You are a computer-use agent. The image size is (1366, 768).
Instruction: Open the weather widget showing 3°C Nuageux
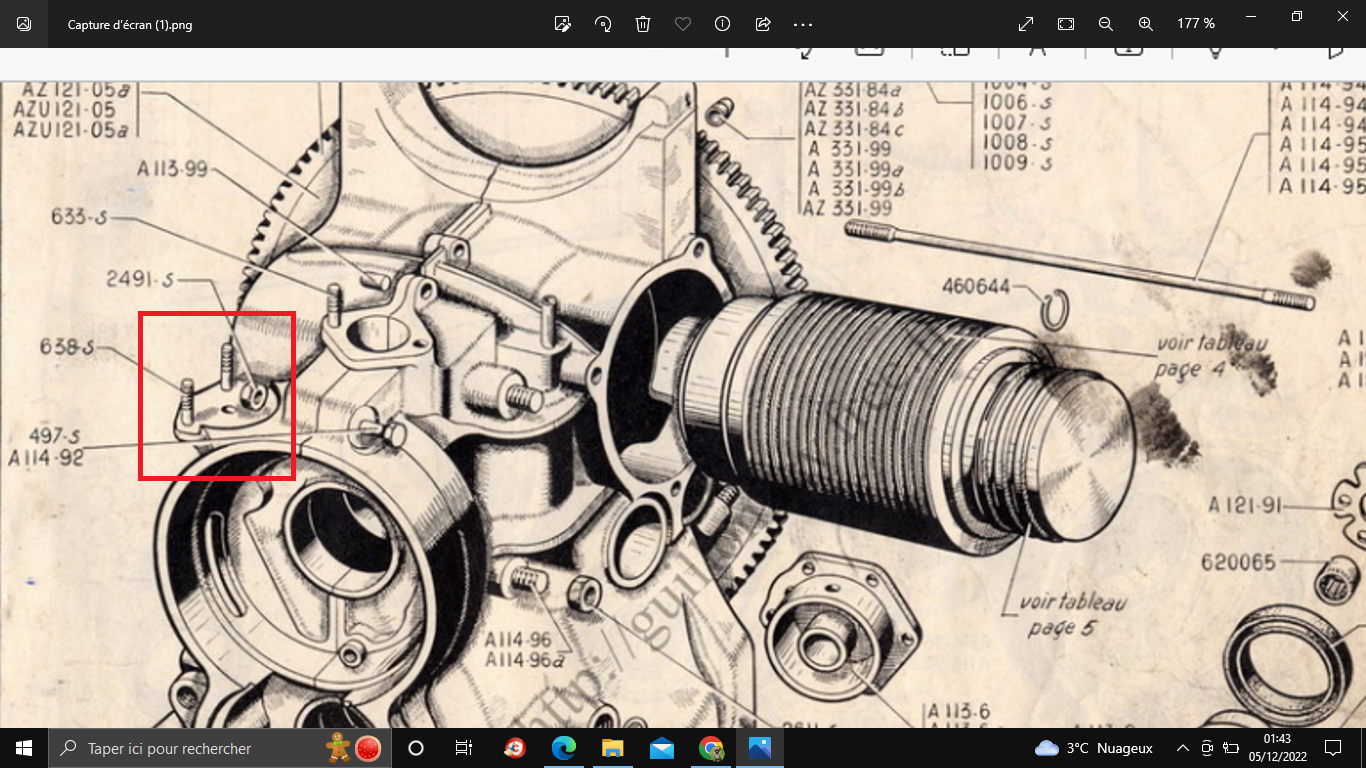(x=1093, y=748)
